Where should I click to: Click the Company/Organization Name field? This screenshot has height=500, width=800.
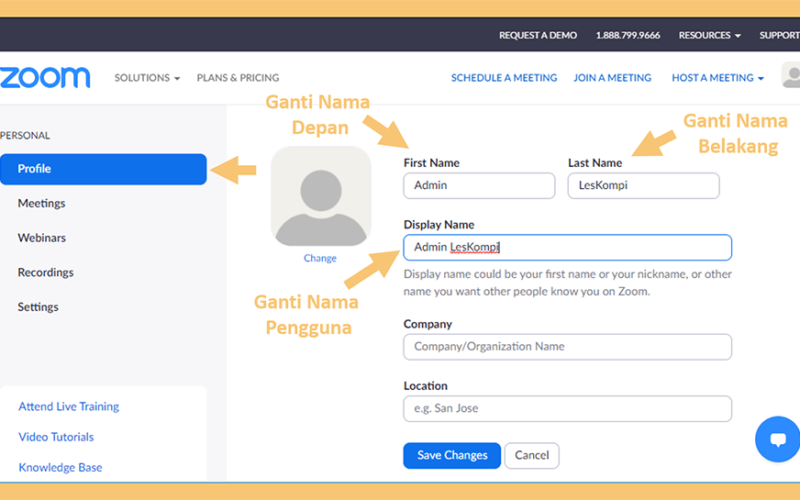click(567, 347)
